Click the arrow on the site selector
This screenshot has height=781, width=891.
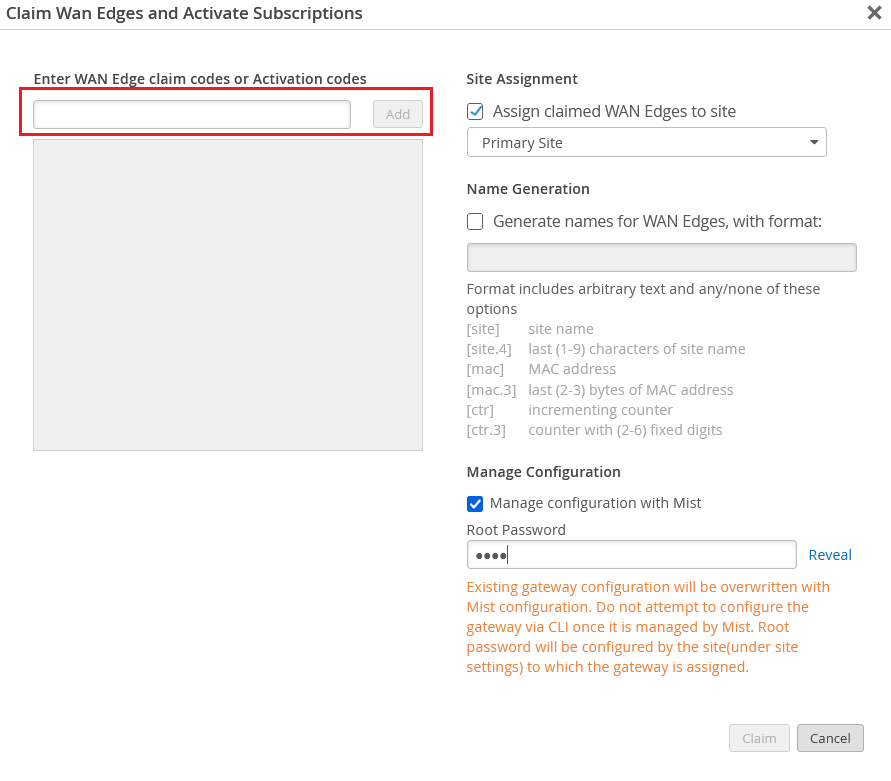click(x=814, y=143)
